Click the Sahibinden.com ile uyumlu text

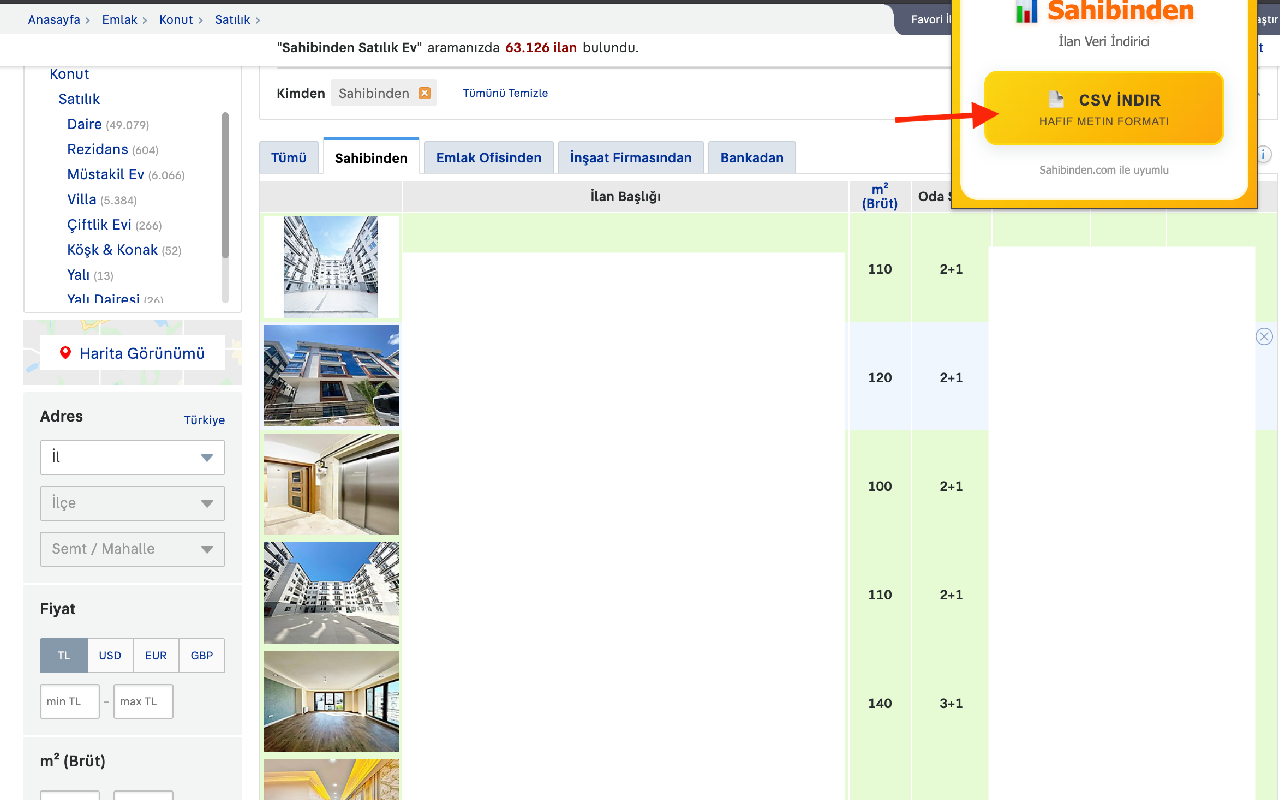pos(1104,170)
